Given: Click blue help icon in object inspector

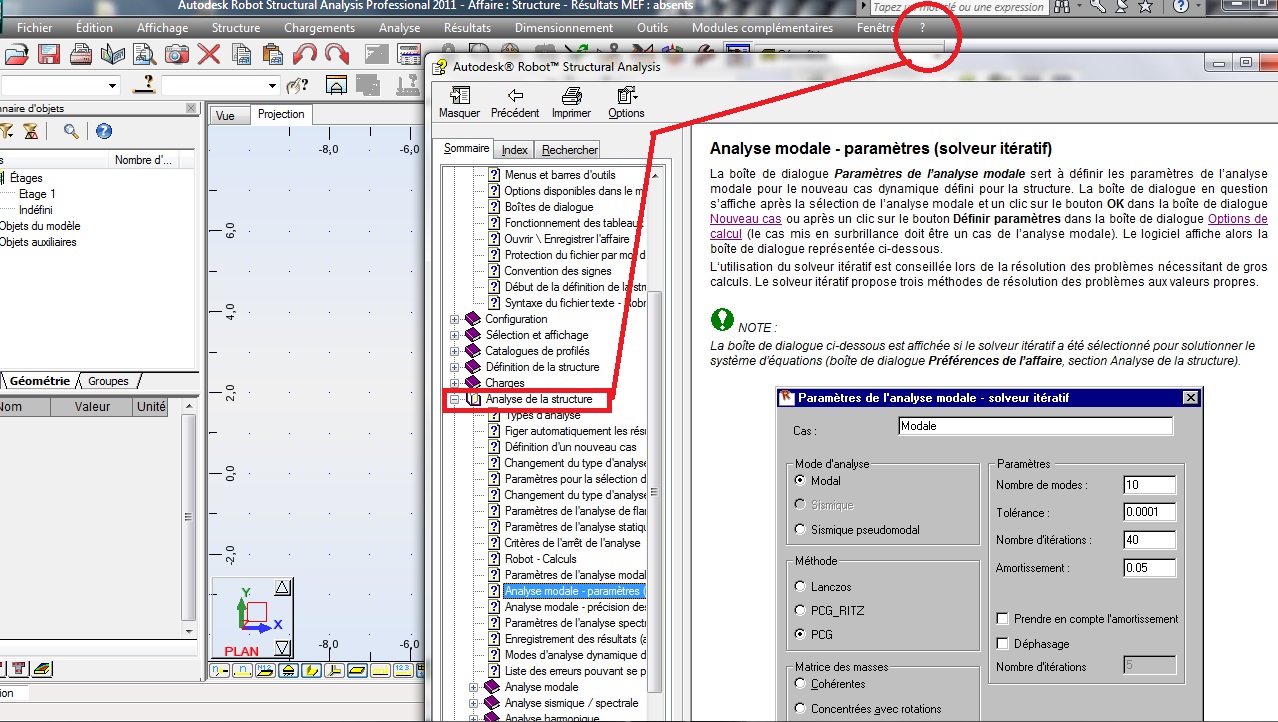Looking at the screenshot, I should (x=103, y=131).
